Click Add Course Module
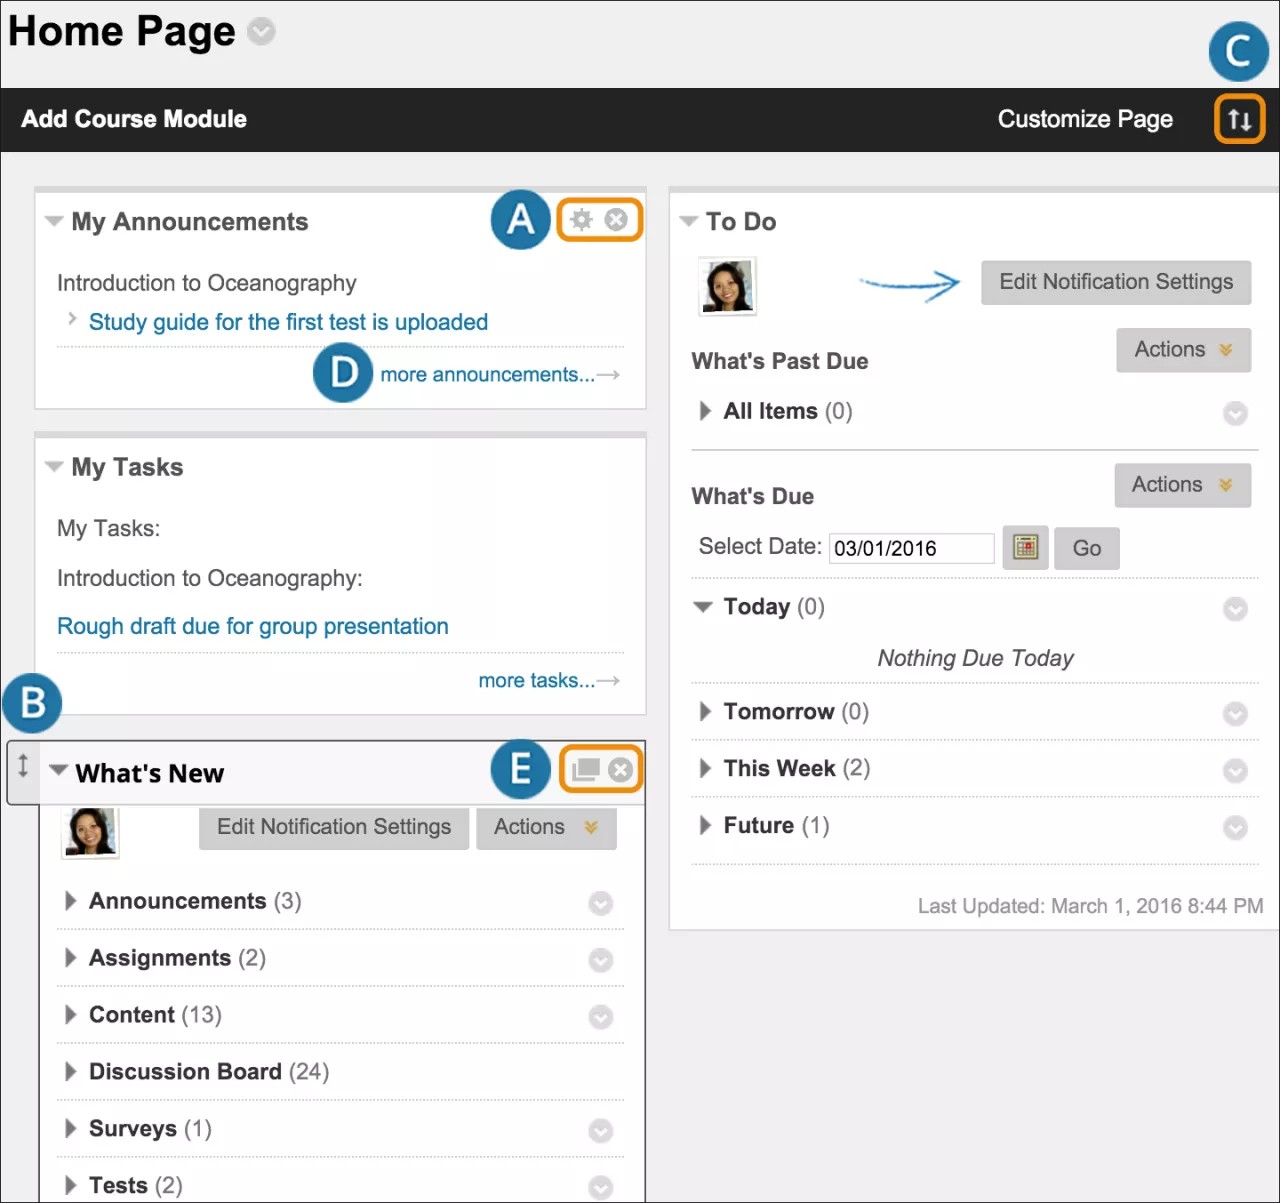 (x=133, y=119)
